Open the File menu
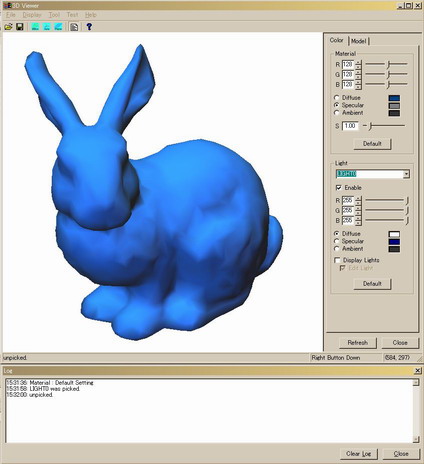Image resolution: width=424 pixels, height=464 pixels. pyautogui.click(x=11, y=15)
